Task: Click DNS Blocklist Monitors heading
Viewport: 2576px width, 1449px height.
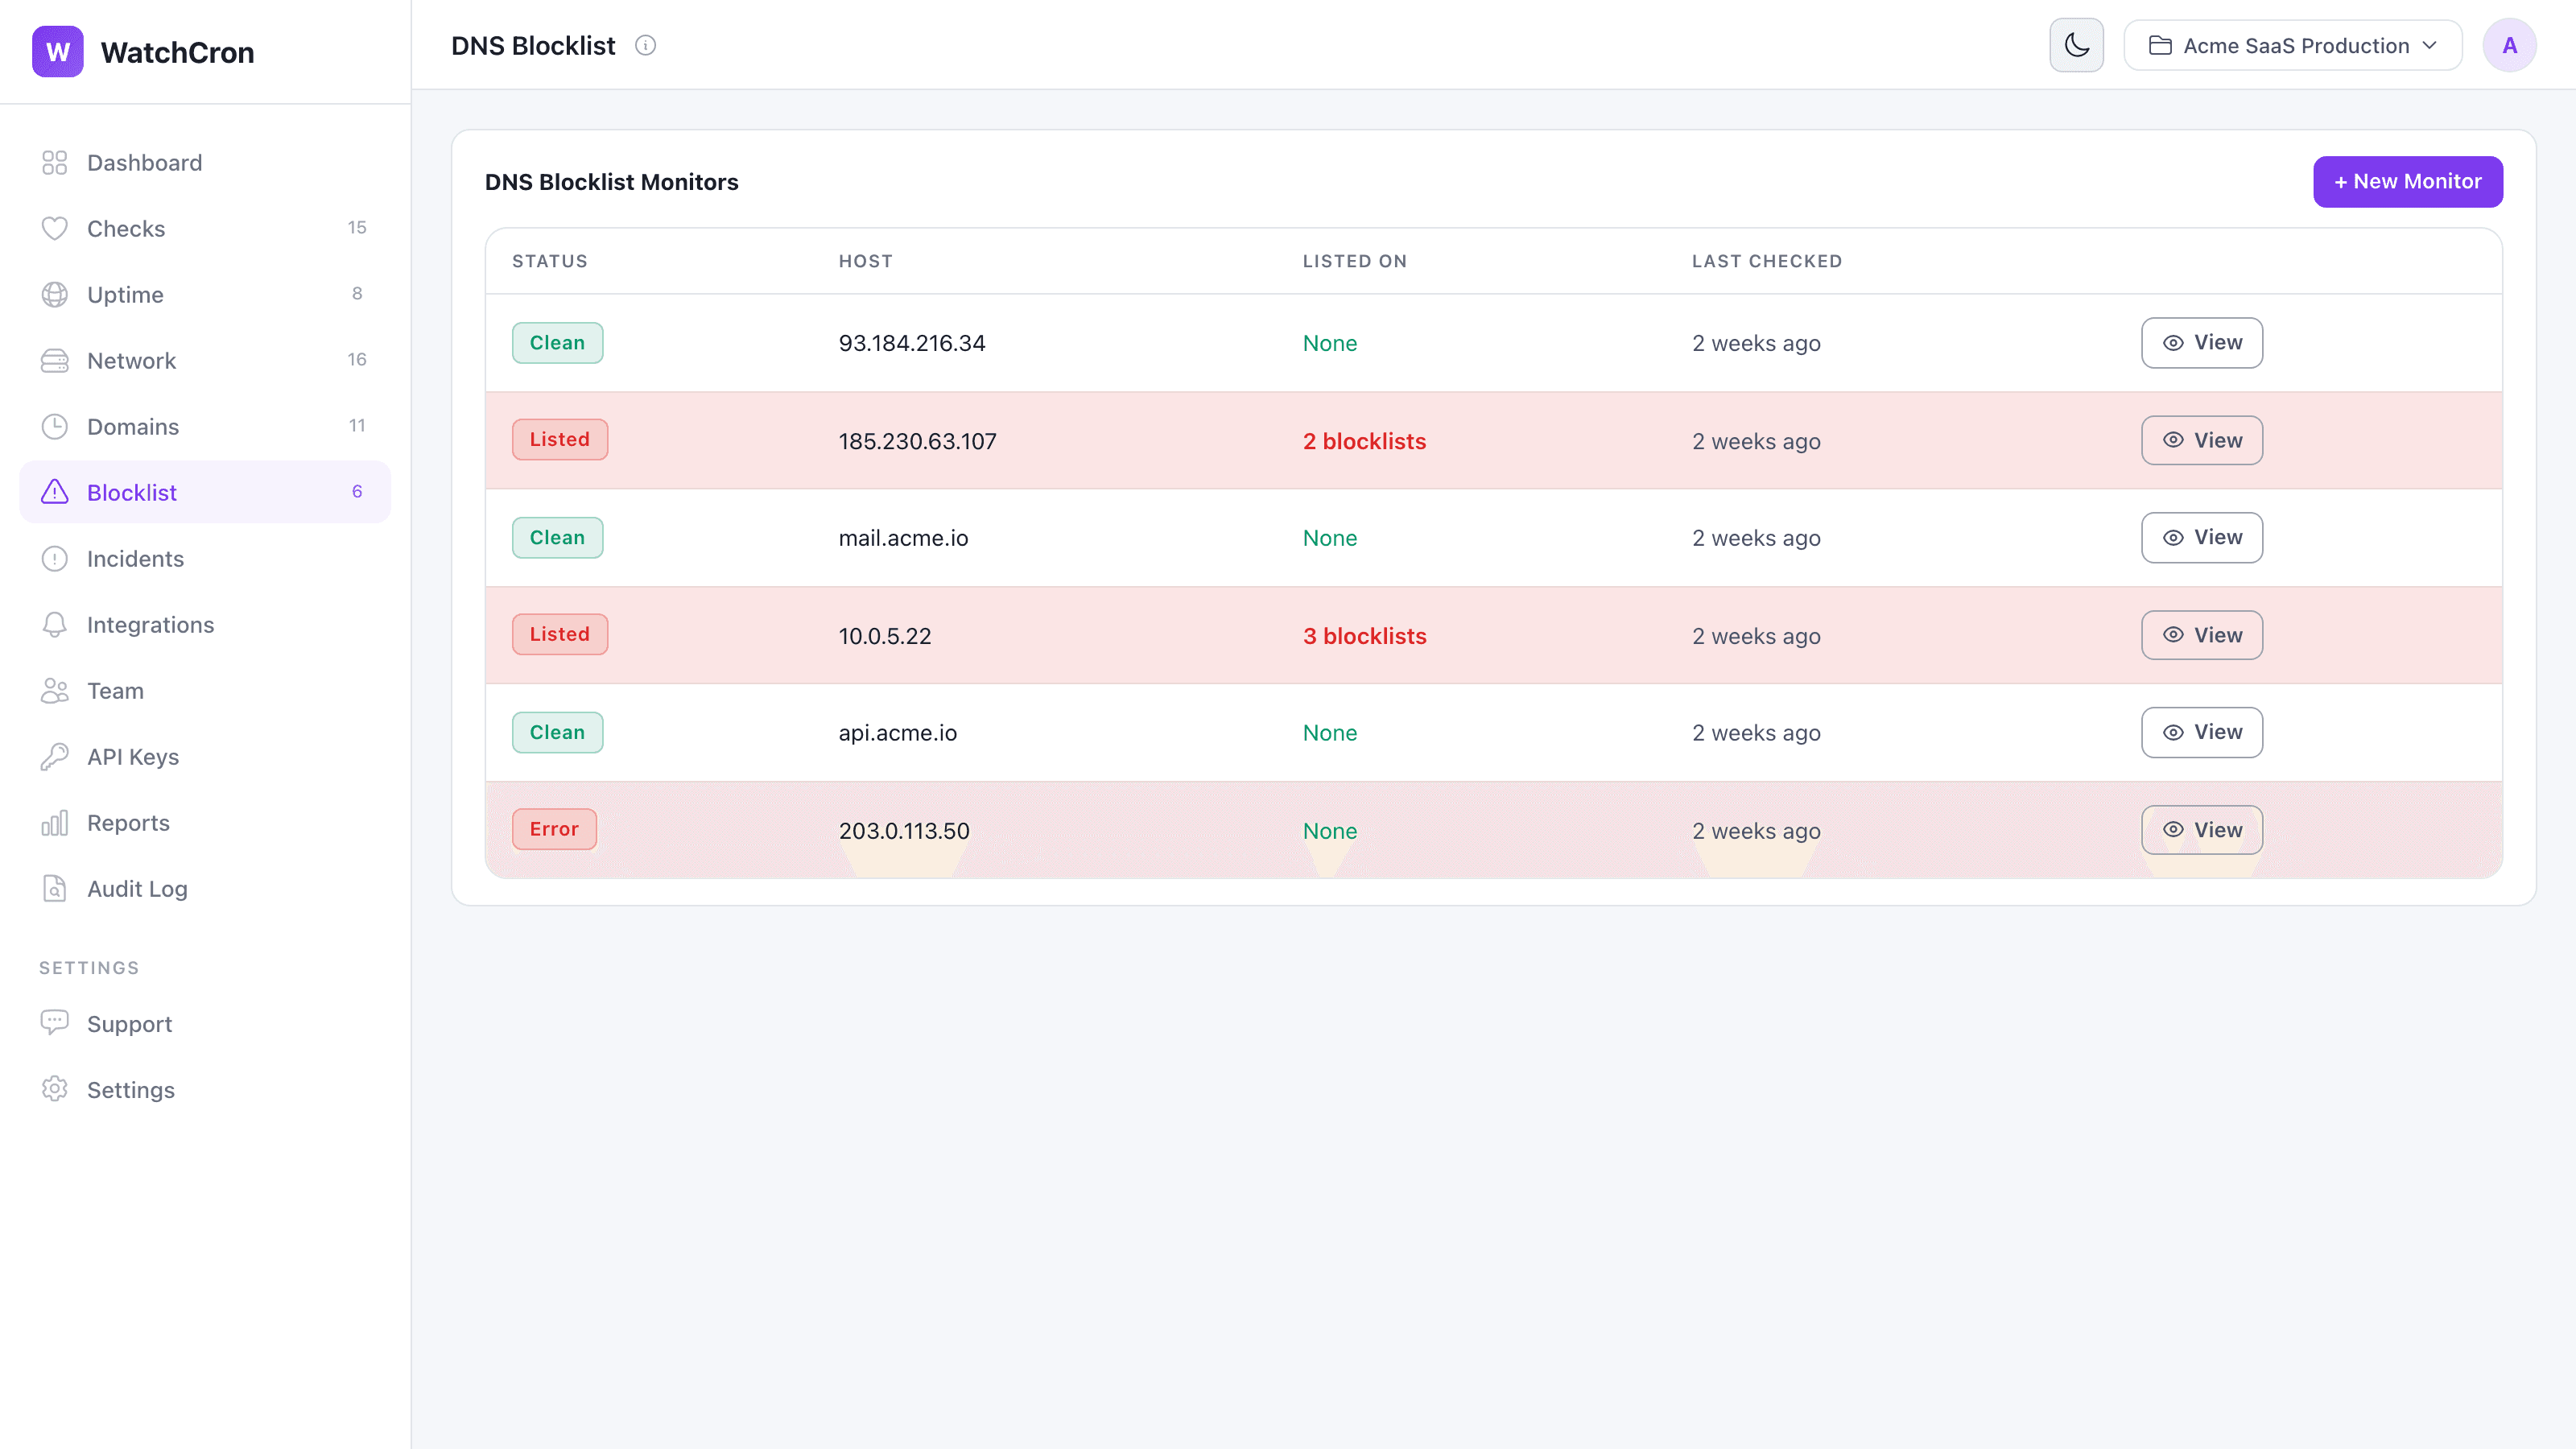Action: click(611, 182)
